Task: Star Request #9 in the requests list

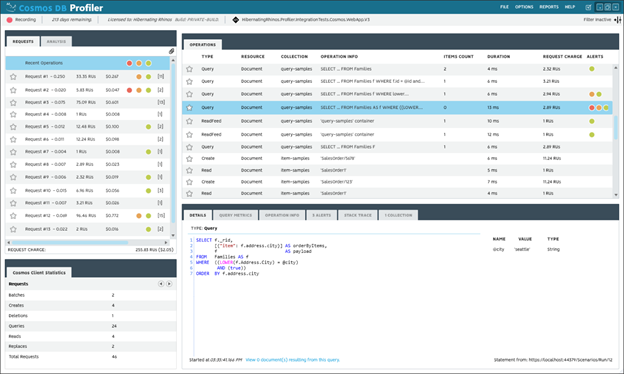Action: pyautogui.click(x=13, y=177)
